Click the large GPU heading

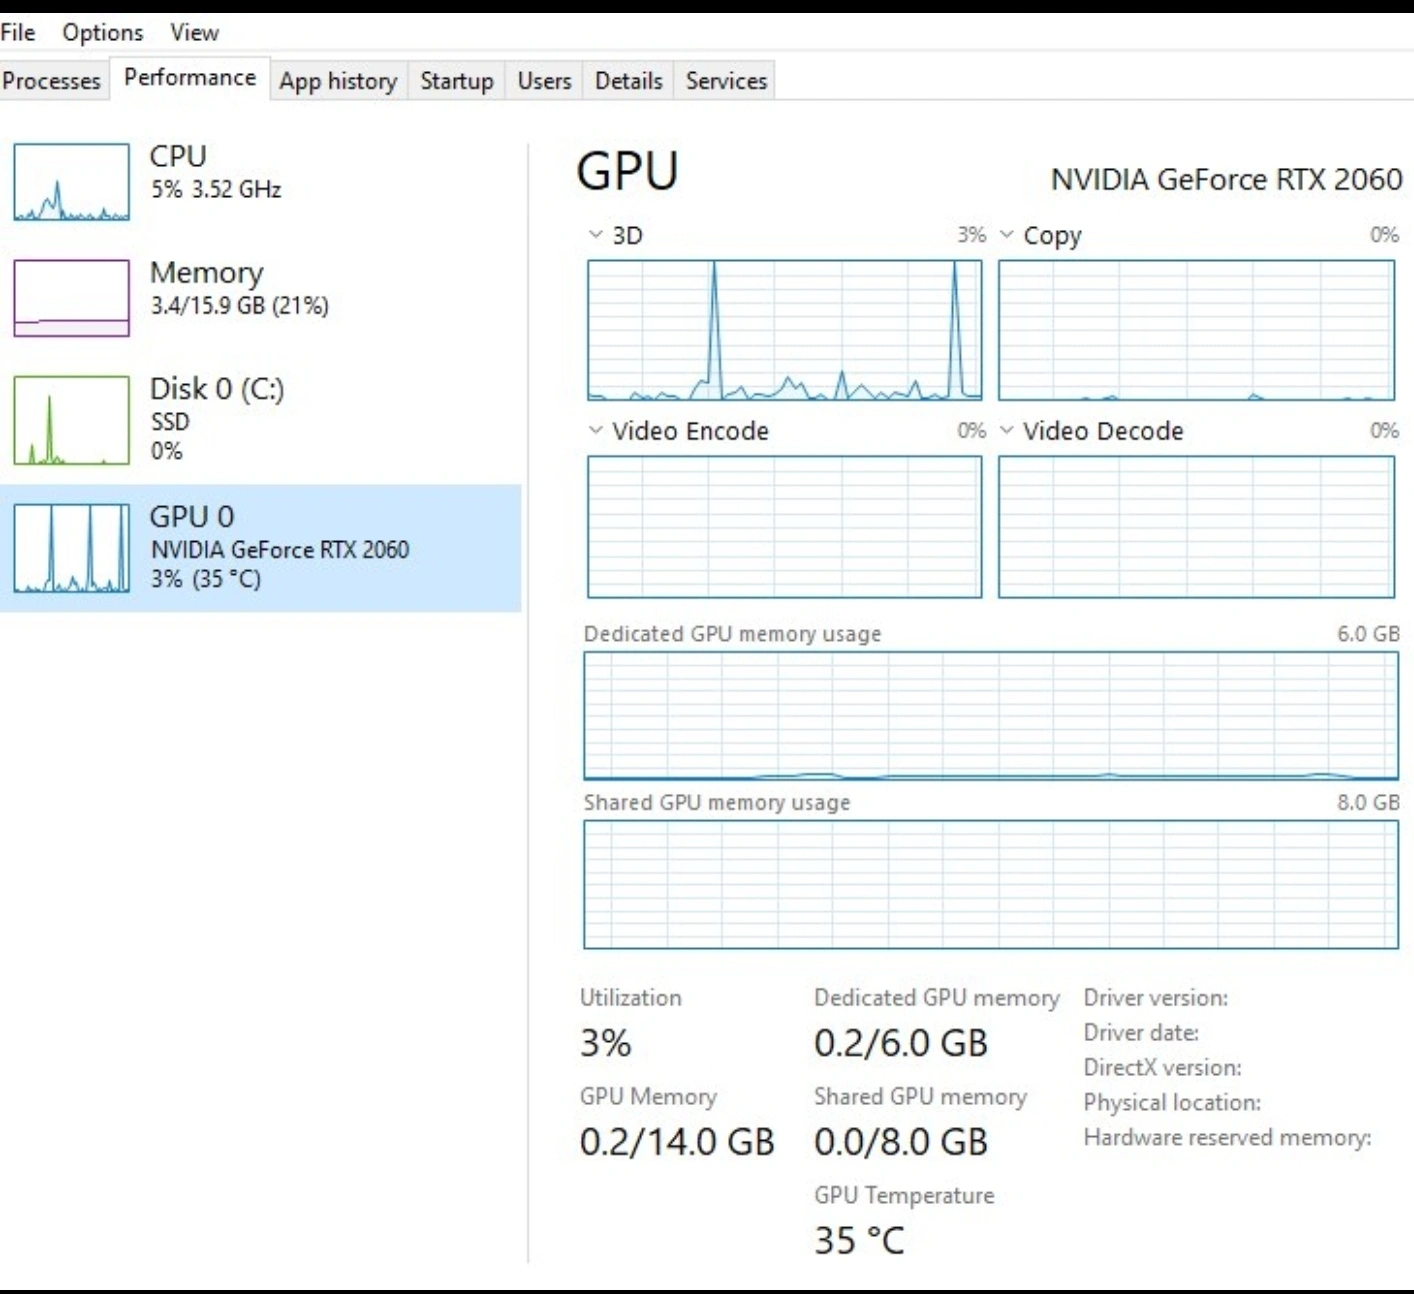pyautogui.click(x=627, y=170)
